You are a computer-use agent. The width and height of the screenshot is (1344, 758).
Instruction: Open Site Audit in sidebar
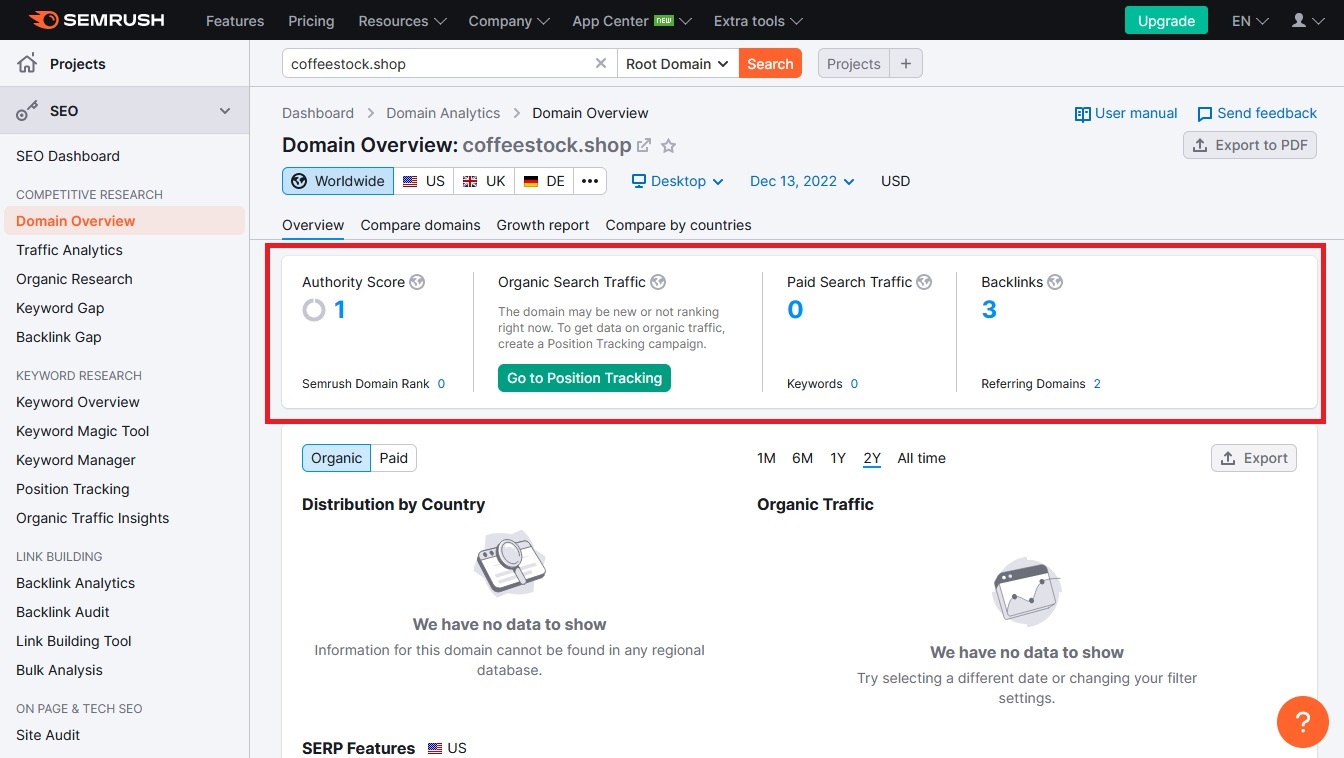[48, 735]
